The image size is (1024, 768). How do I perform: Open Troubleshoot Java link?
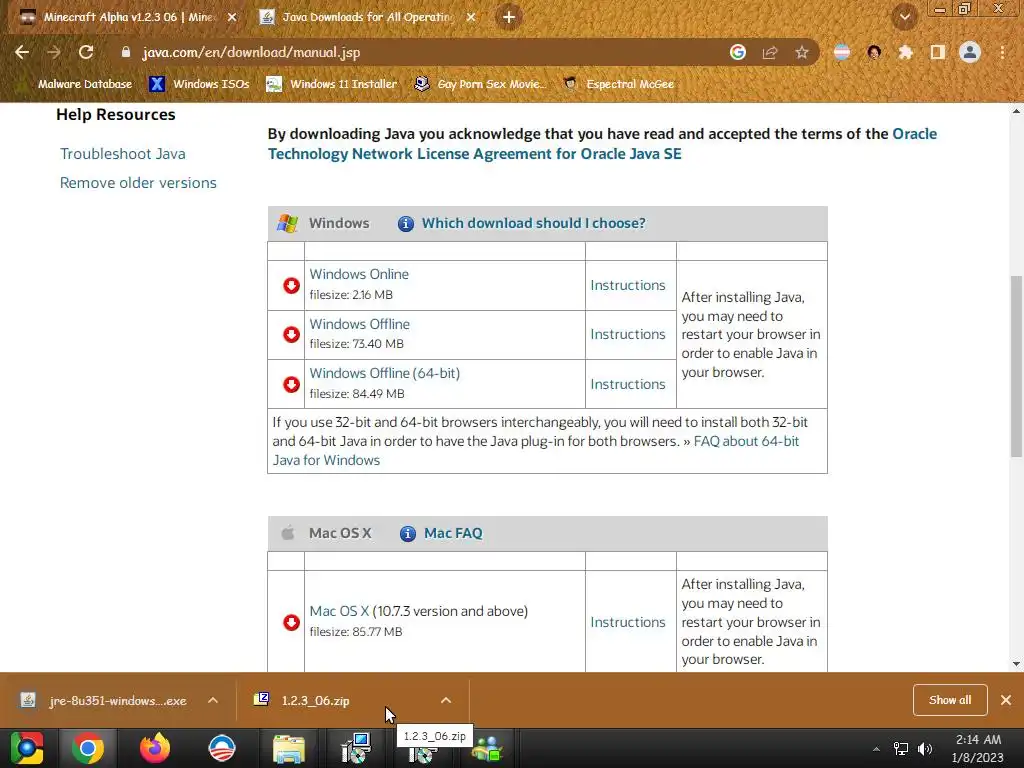(x=123, y=153)
